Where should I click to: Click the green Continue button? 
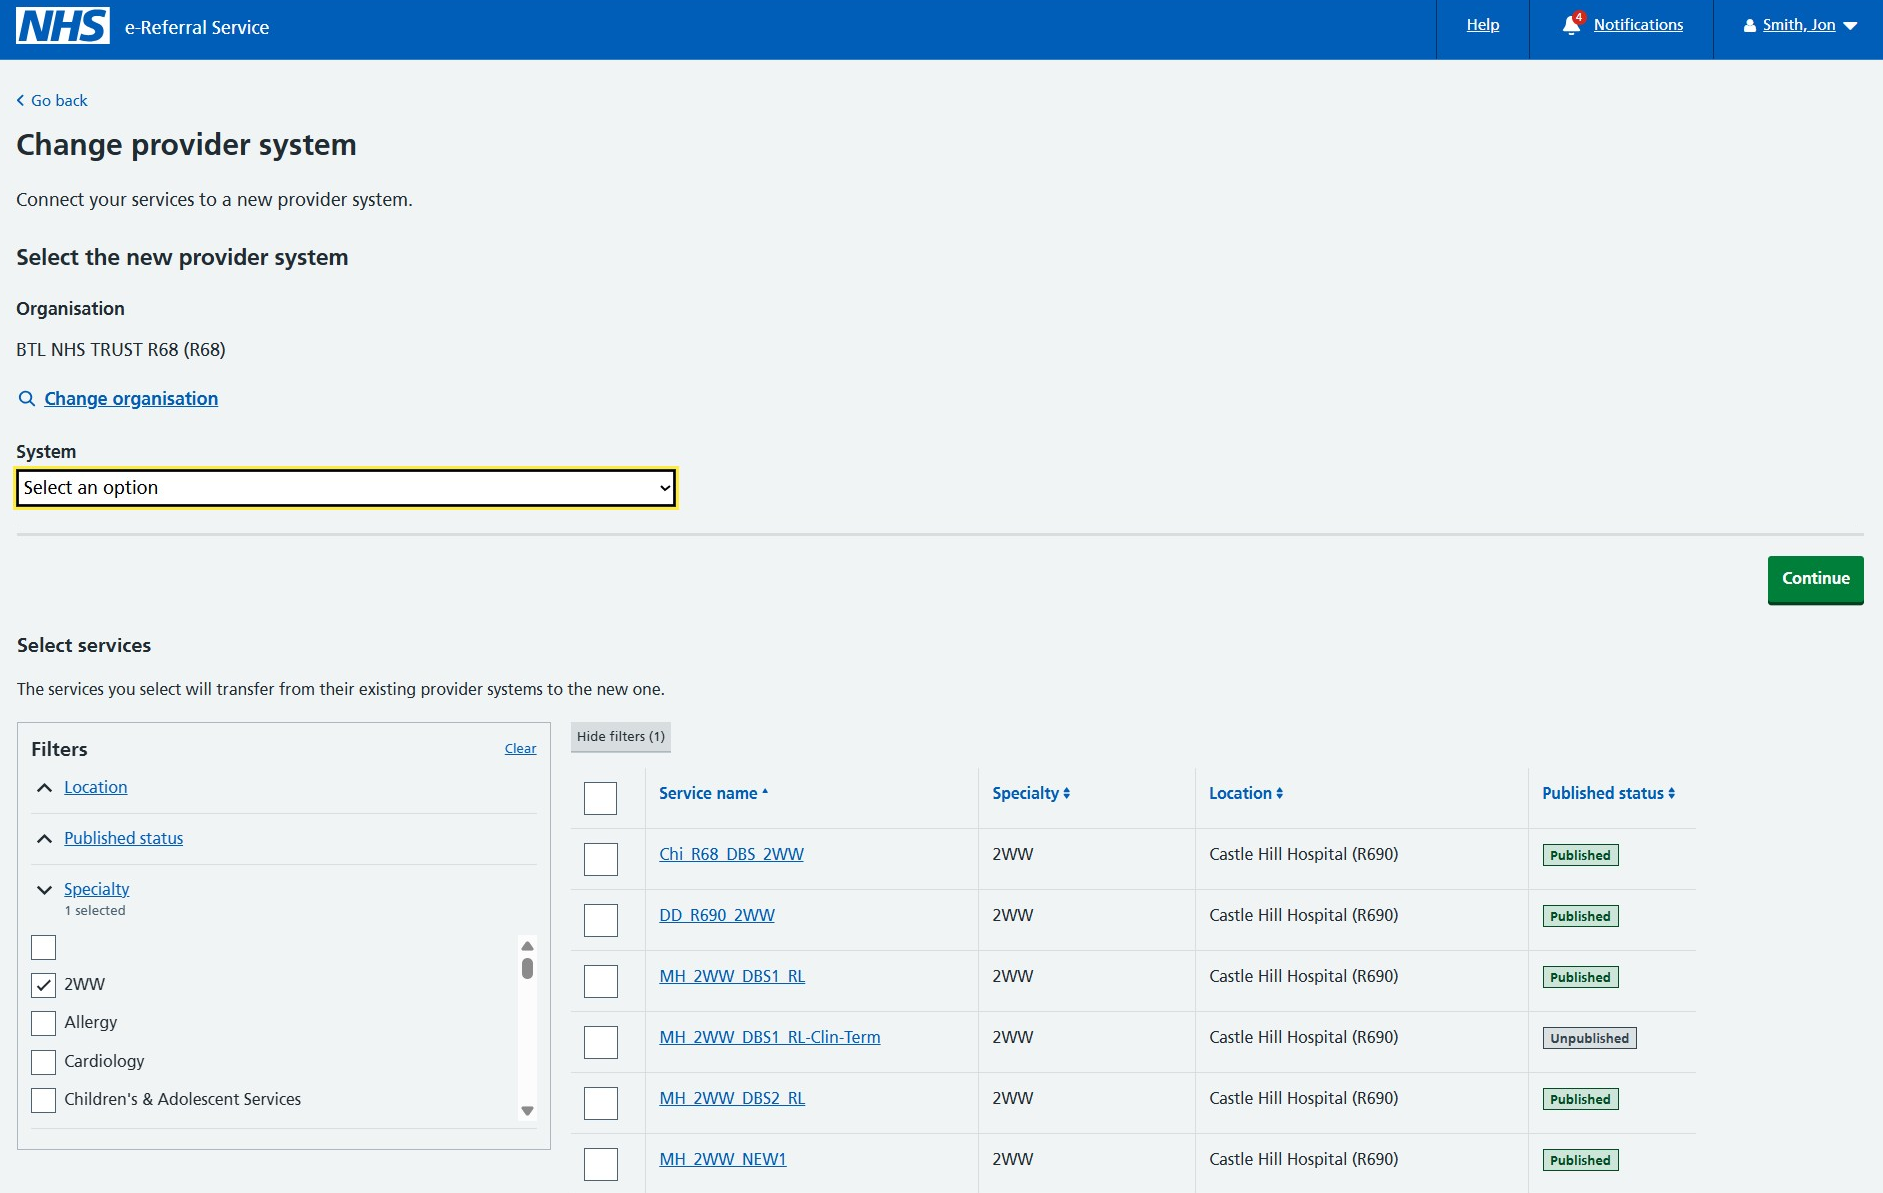pos(1816,580)
